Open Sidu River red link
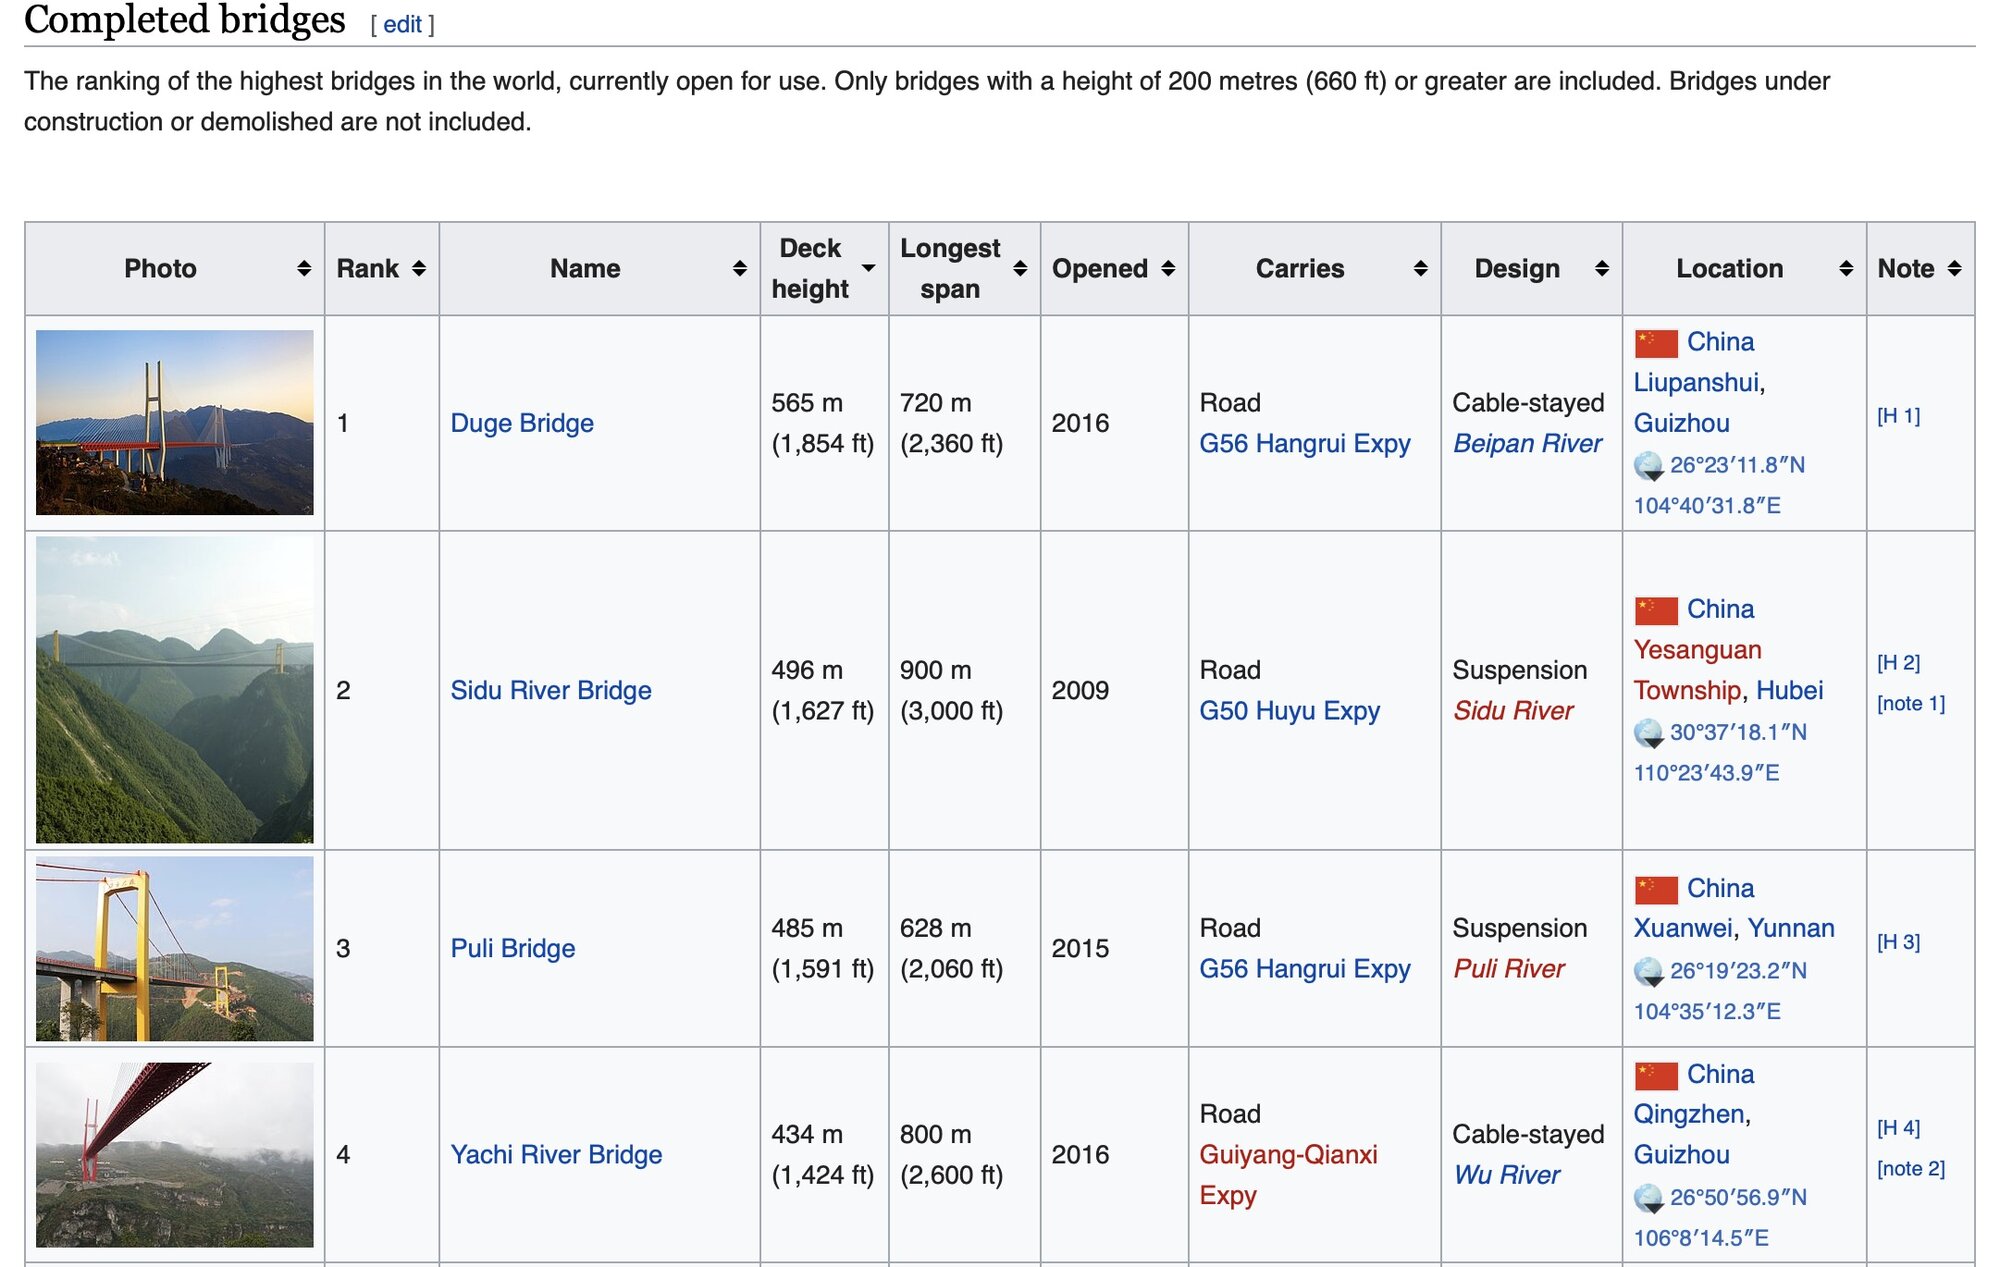2000x1267 pixels. 1513,711
